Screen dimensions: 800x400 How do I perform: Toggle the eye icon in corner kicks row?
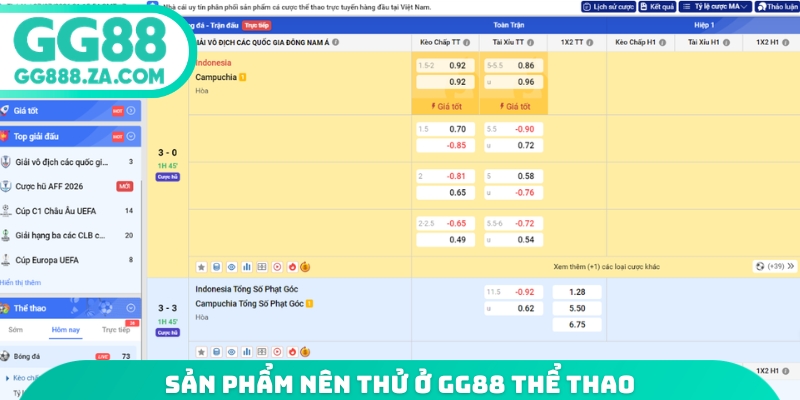pos(232,352)
